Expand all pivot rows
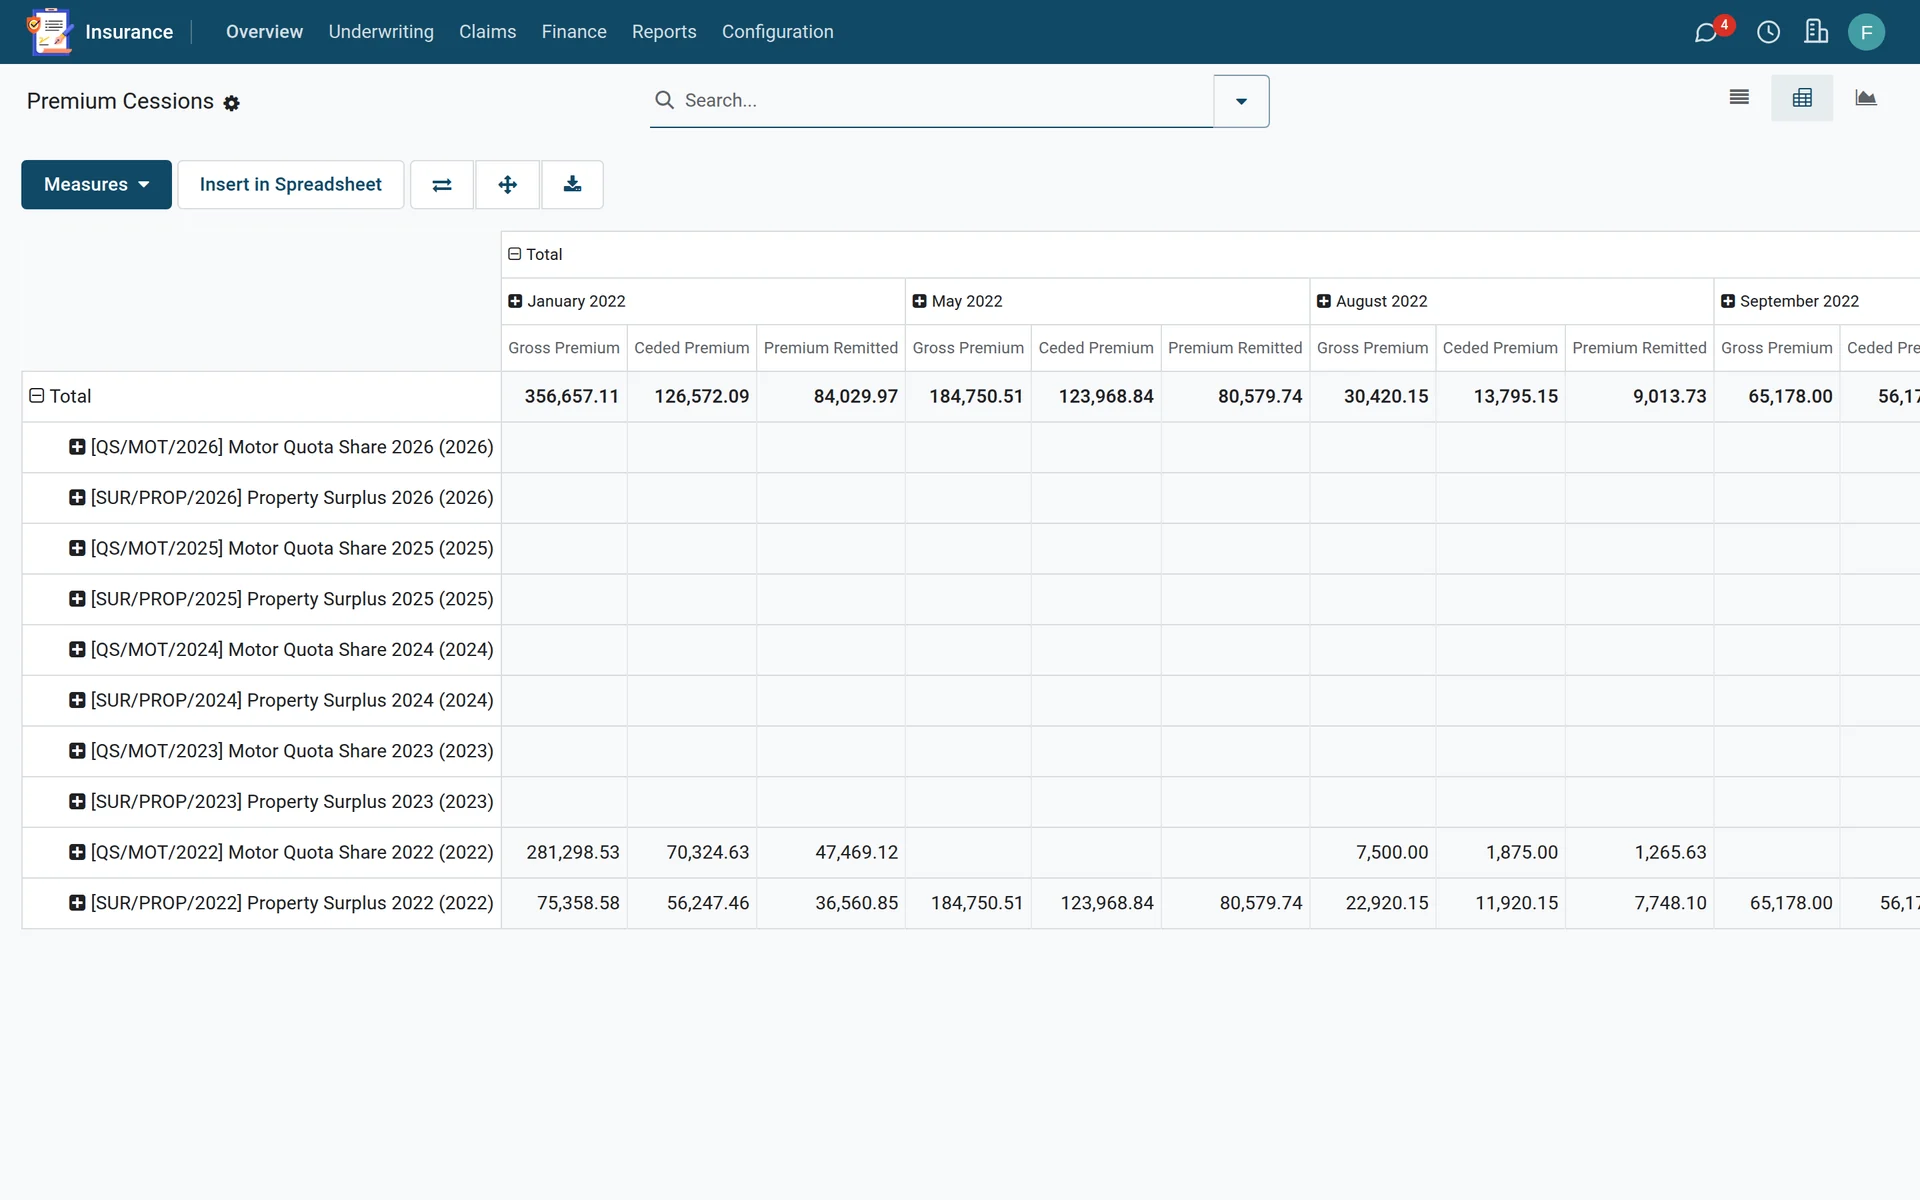 tap(507, 184)
